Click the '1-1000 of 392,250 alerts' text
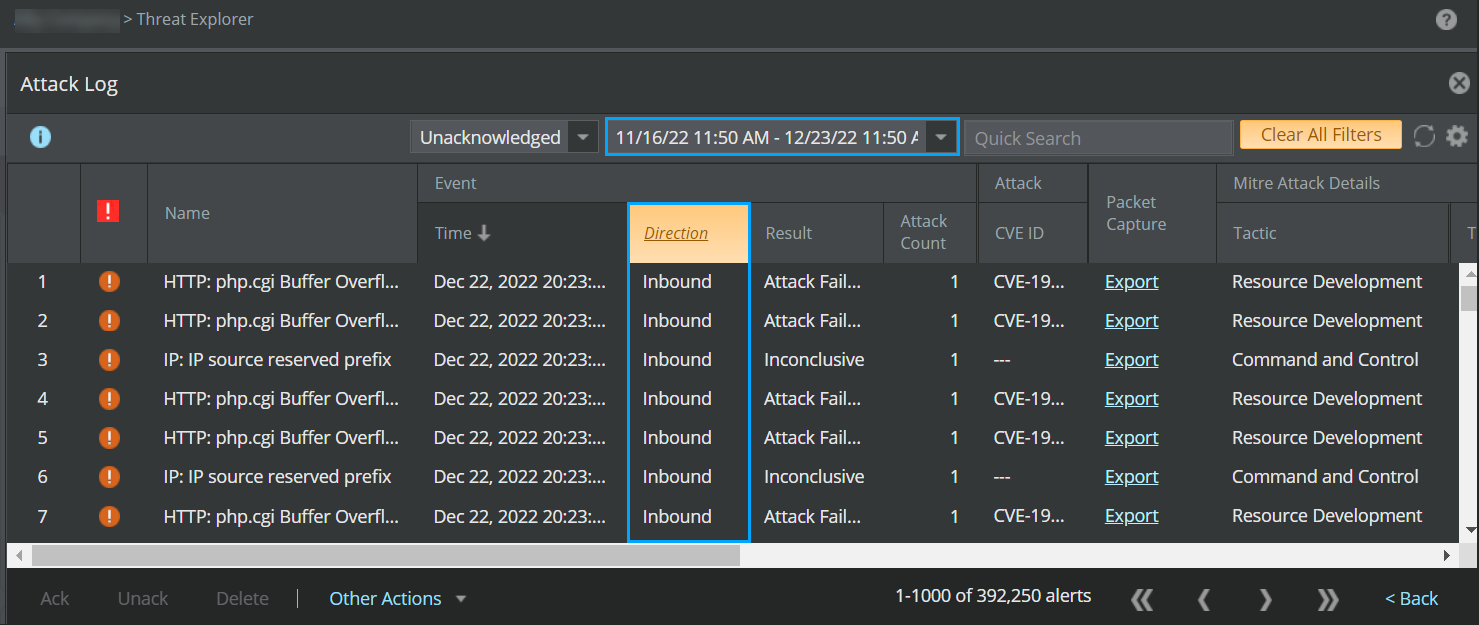This screenshot has width=1479, height=625. click(993, 596)
